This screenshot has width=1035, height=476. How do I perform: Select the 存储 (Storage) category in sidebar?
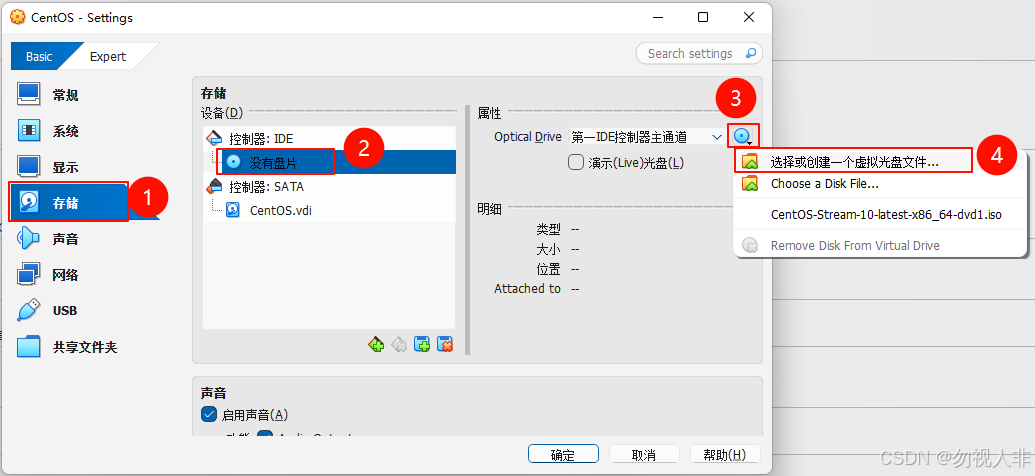click(69, 203)
